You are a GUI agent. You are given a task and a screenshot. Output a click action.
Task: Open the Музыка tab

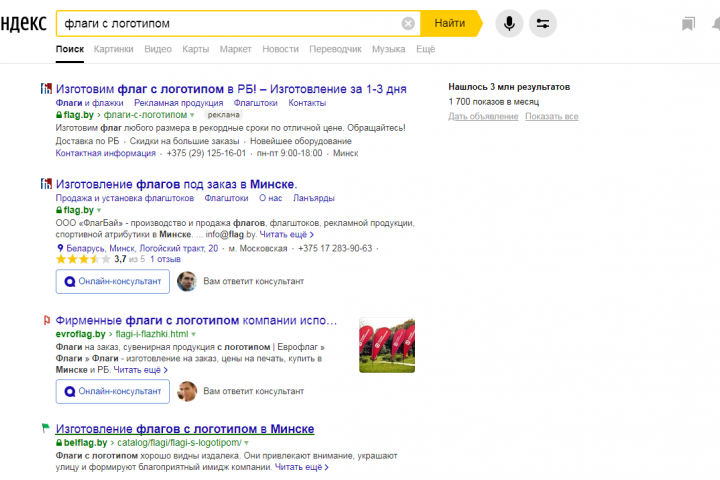point(388,49)
